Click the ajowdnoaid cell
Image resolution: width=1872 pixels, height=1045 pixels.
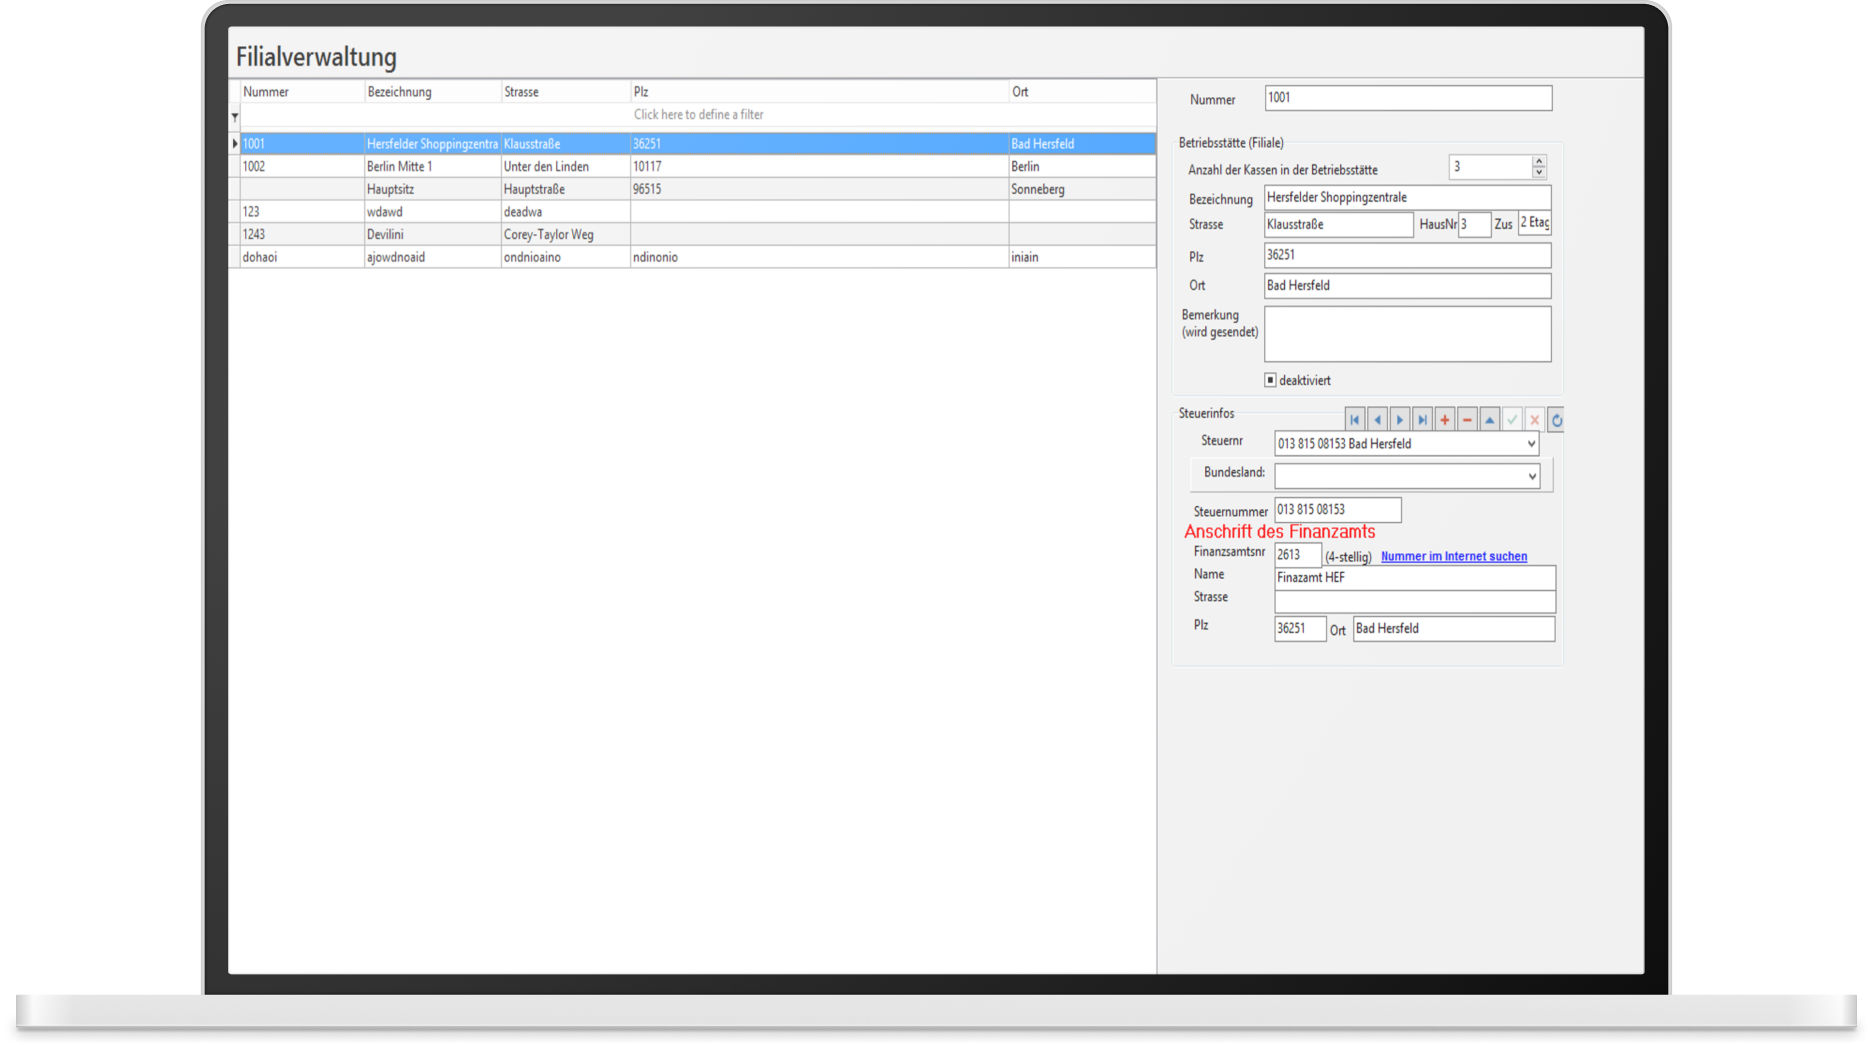(432, 257)
